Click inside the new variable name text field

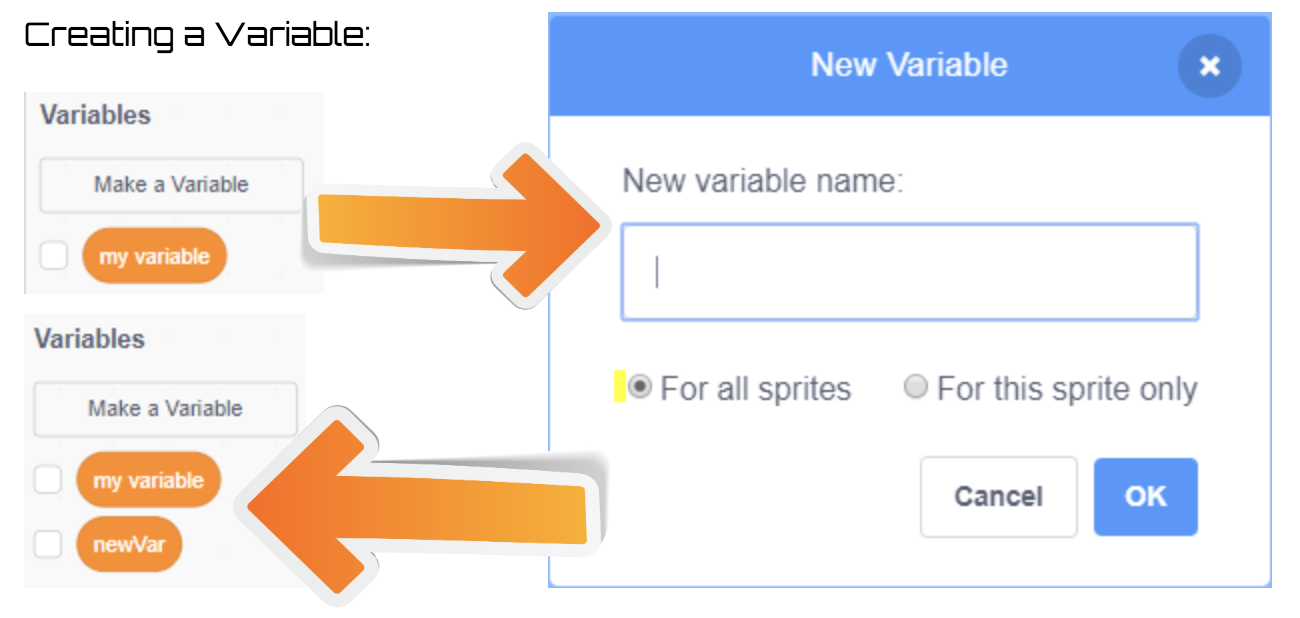point(908,271)
